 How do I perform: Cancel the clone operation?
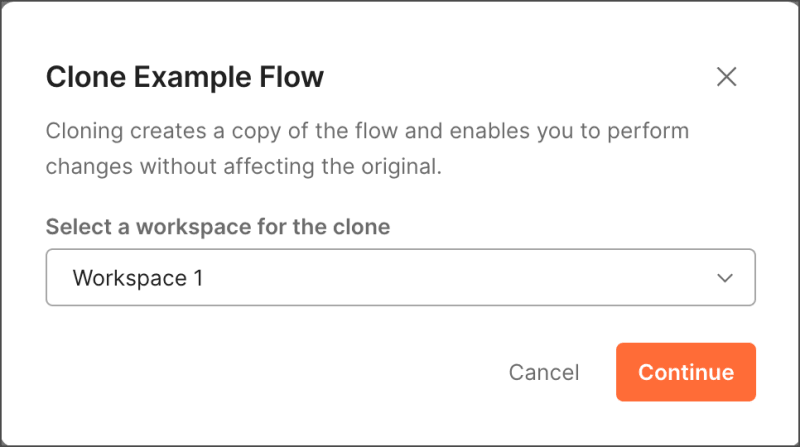tap(544, 372)
